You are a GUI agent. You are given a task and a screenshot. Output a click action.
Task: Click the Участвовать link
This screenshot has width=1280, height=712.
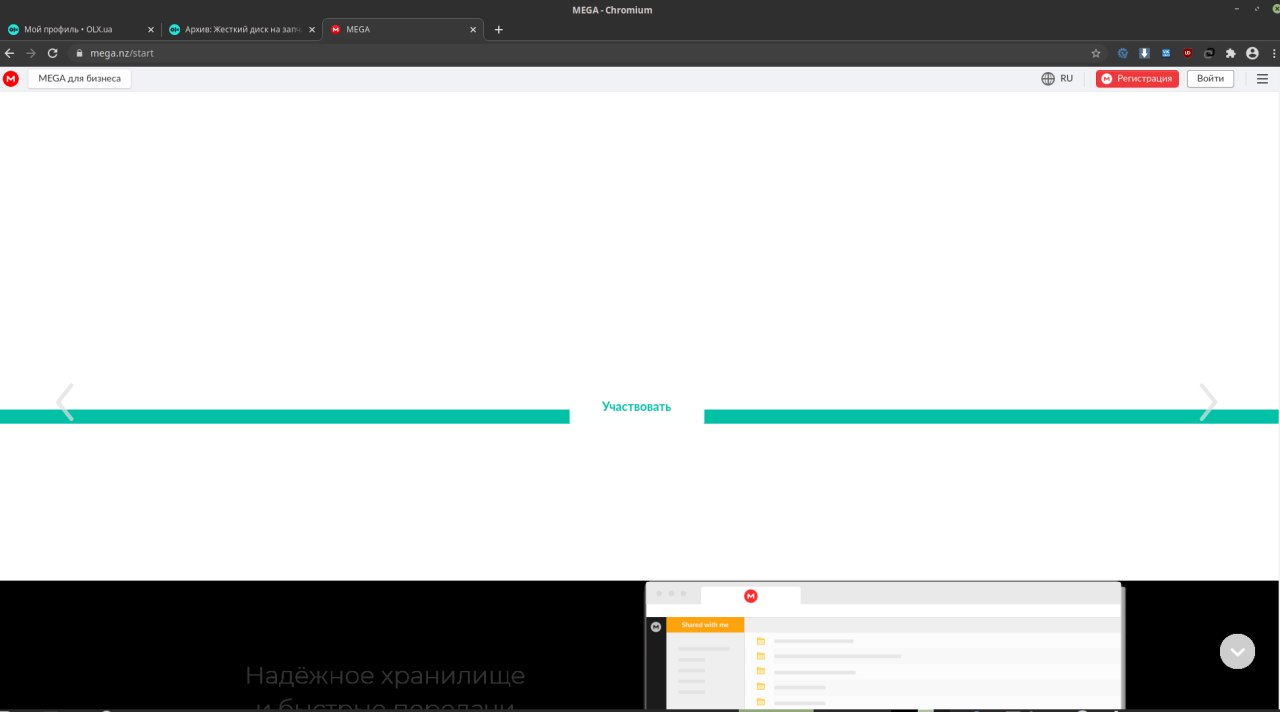(x=637, y=407)
